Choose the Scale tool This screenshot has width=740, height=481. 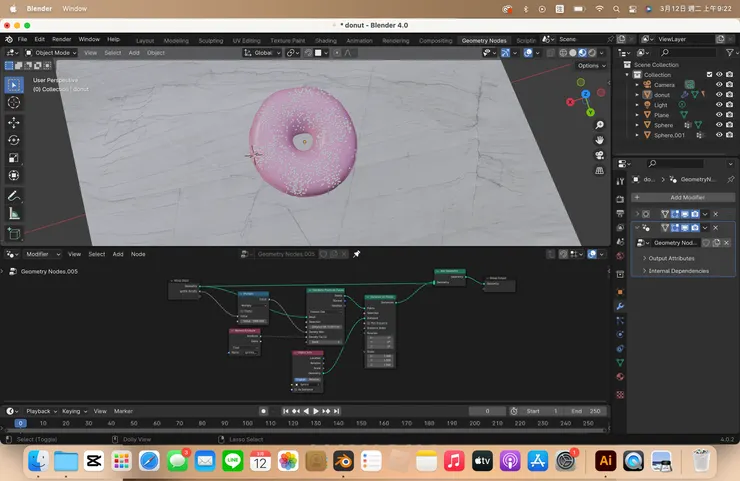pyautogui.click(x=14, y=158)
